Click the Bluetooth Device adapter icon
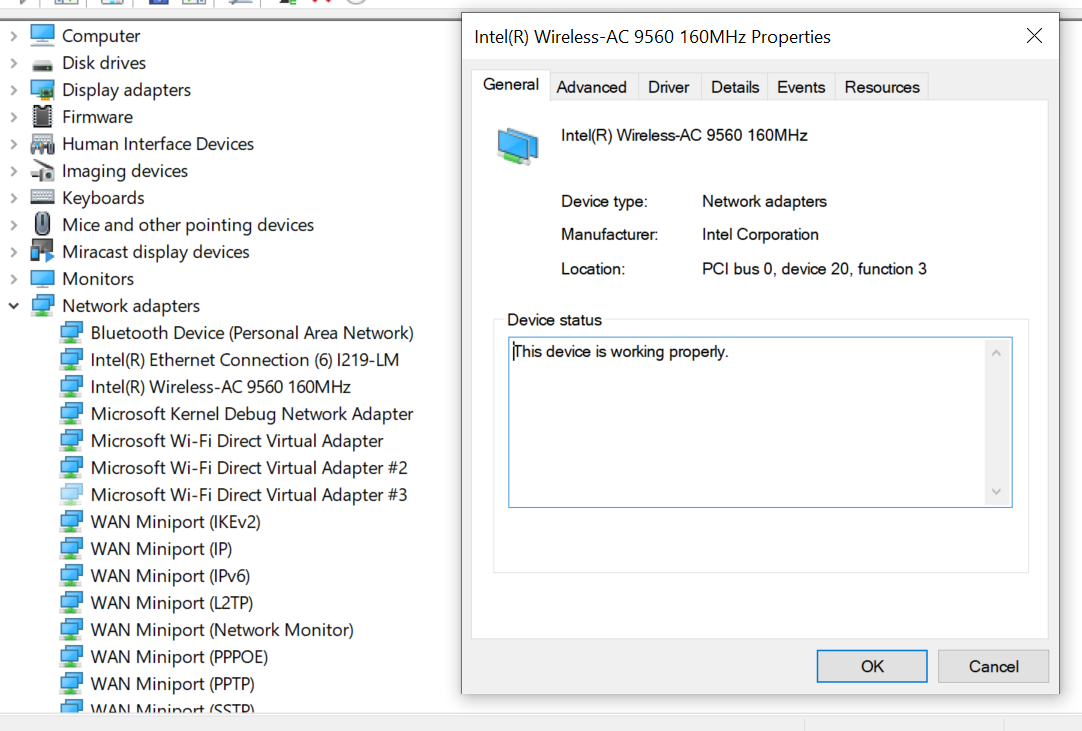The height and width of the screenshot is (731, 1082). click(71, 333)
